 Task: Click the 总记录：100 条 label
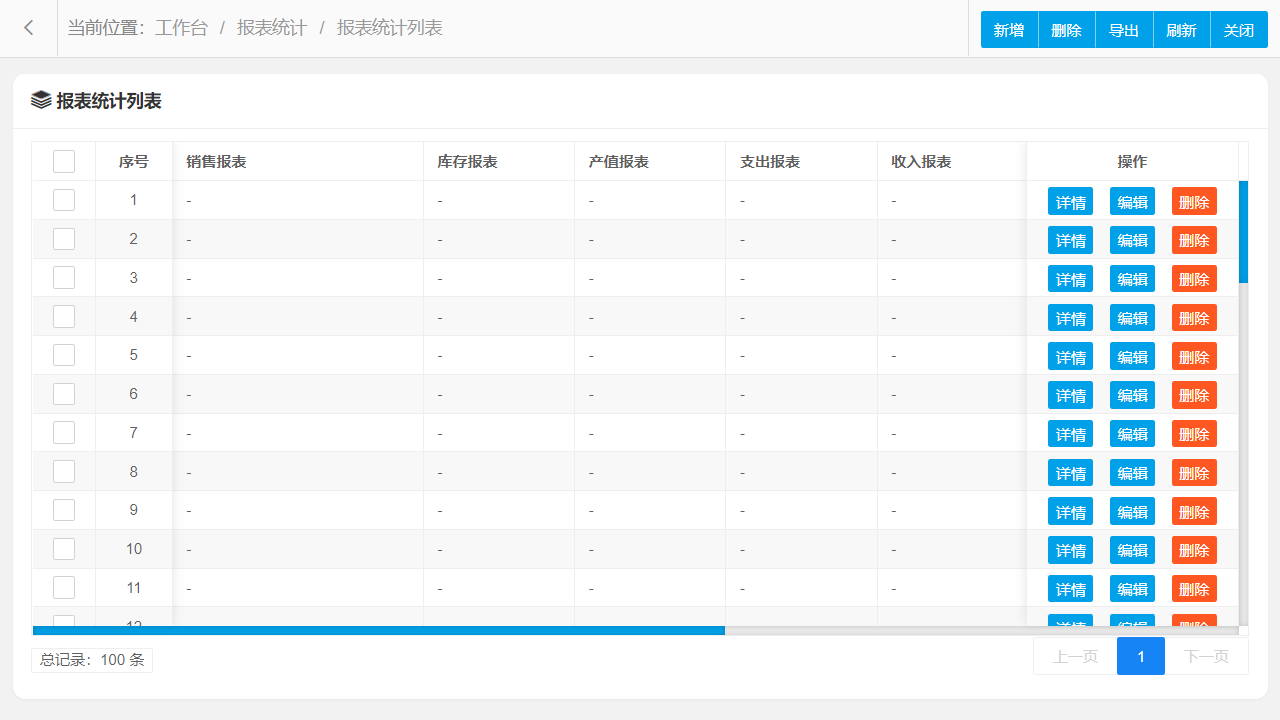pos(92,660)
